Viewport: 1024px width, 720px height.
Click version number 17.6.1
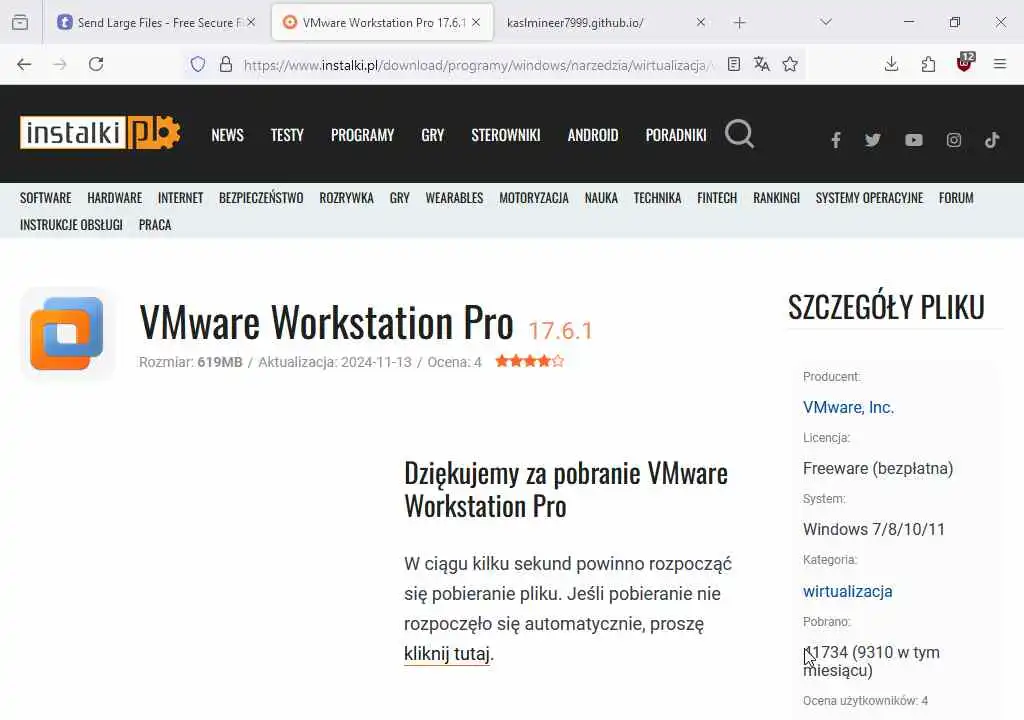[x=560, y=331]
